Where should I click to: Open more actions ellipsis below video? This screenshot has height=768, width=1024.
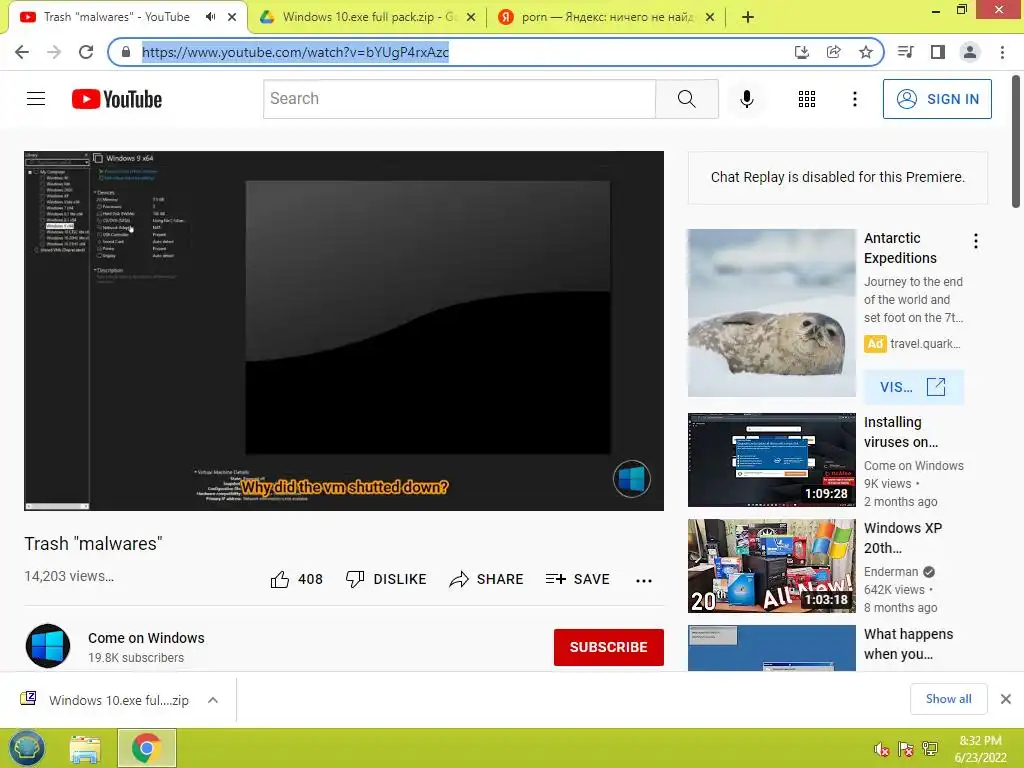click(x=643, y=581)
